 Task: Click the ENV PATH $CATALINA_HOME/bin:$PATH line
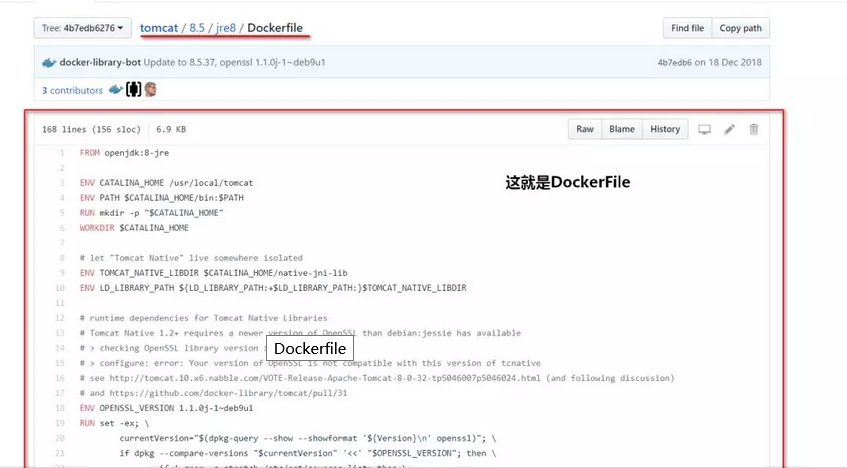point(162,198)
